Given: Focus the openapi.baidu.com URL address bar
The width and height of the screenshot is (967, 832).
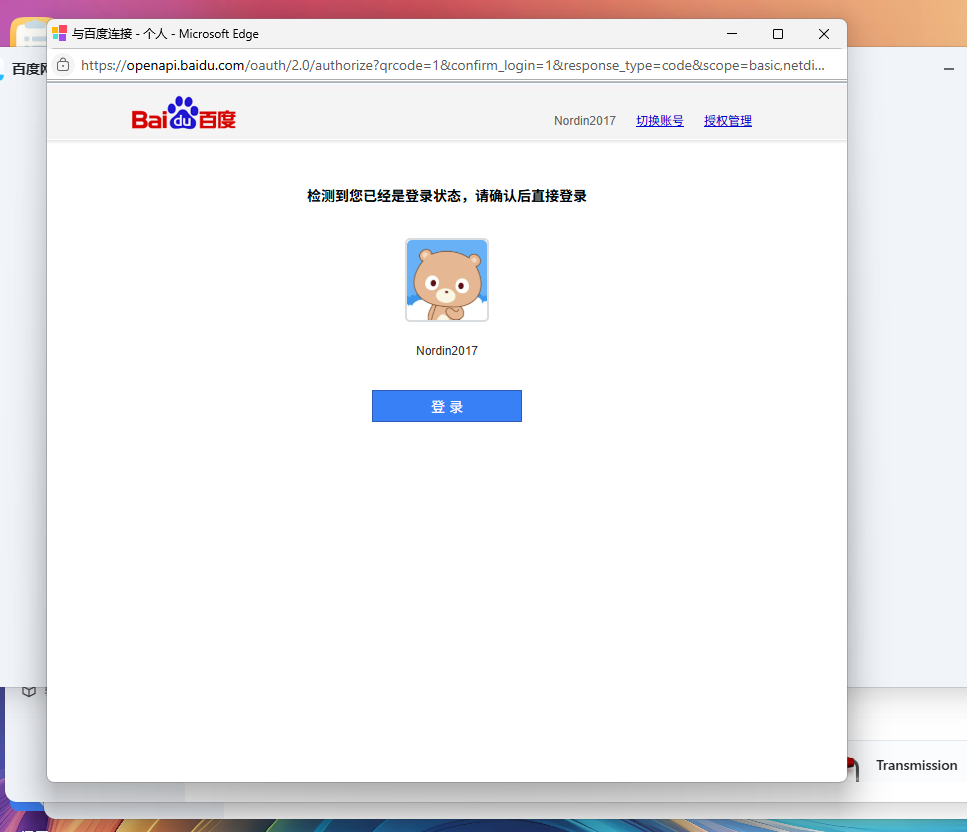Looking at the screenshot, I should click(450, 65).
